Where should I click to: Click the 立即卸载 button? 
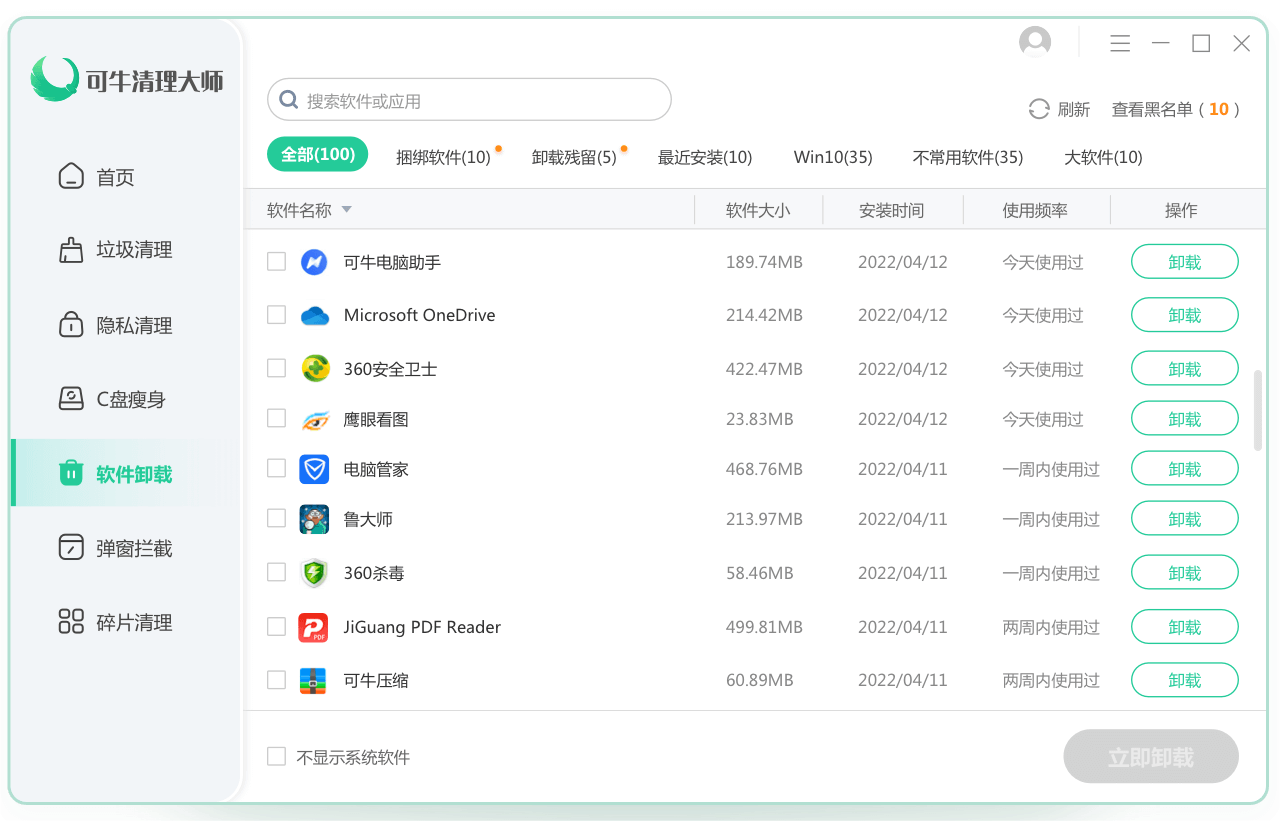1151,757
